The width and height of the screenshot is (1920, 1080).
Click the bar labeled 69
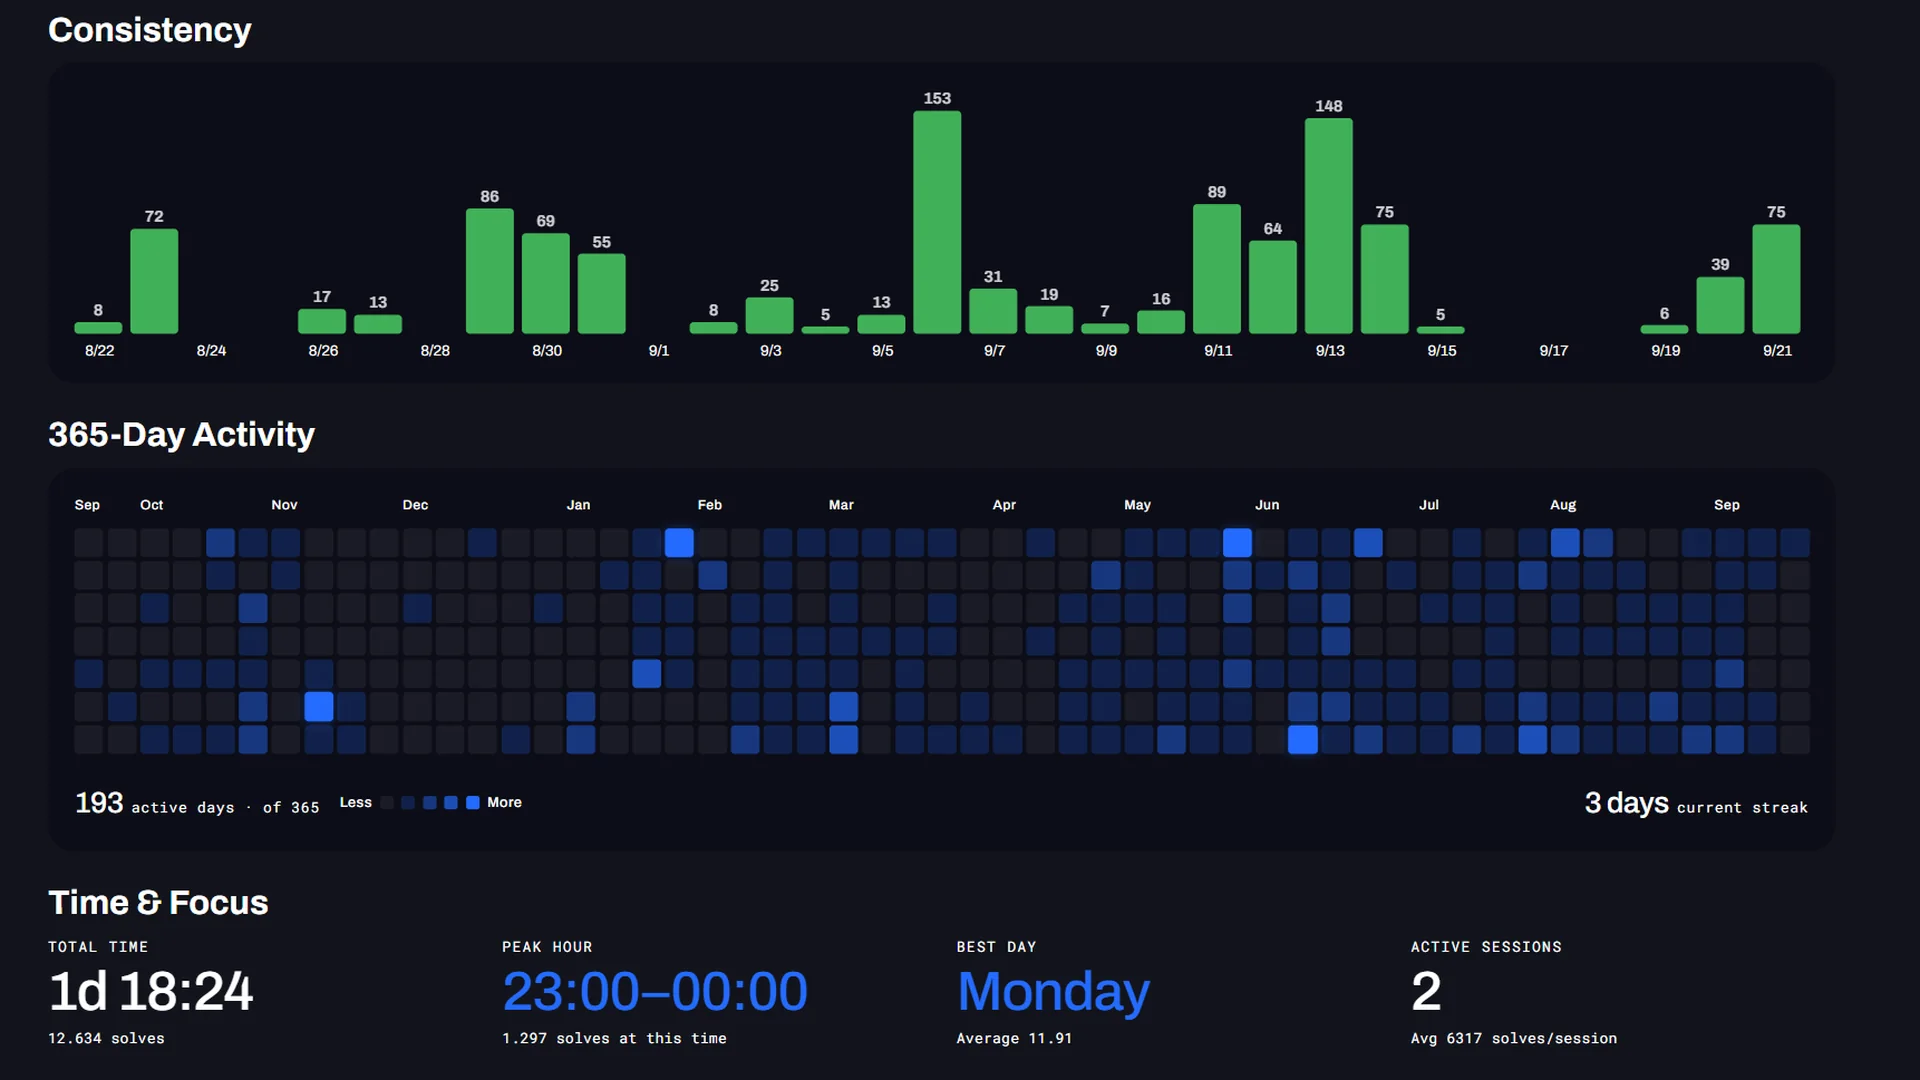click(546, 283)
